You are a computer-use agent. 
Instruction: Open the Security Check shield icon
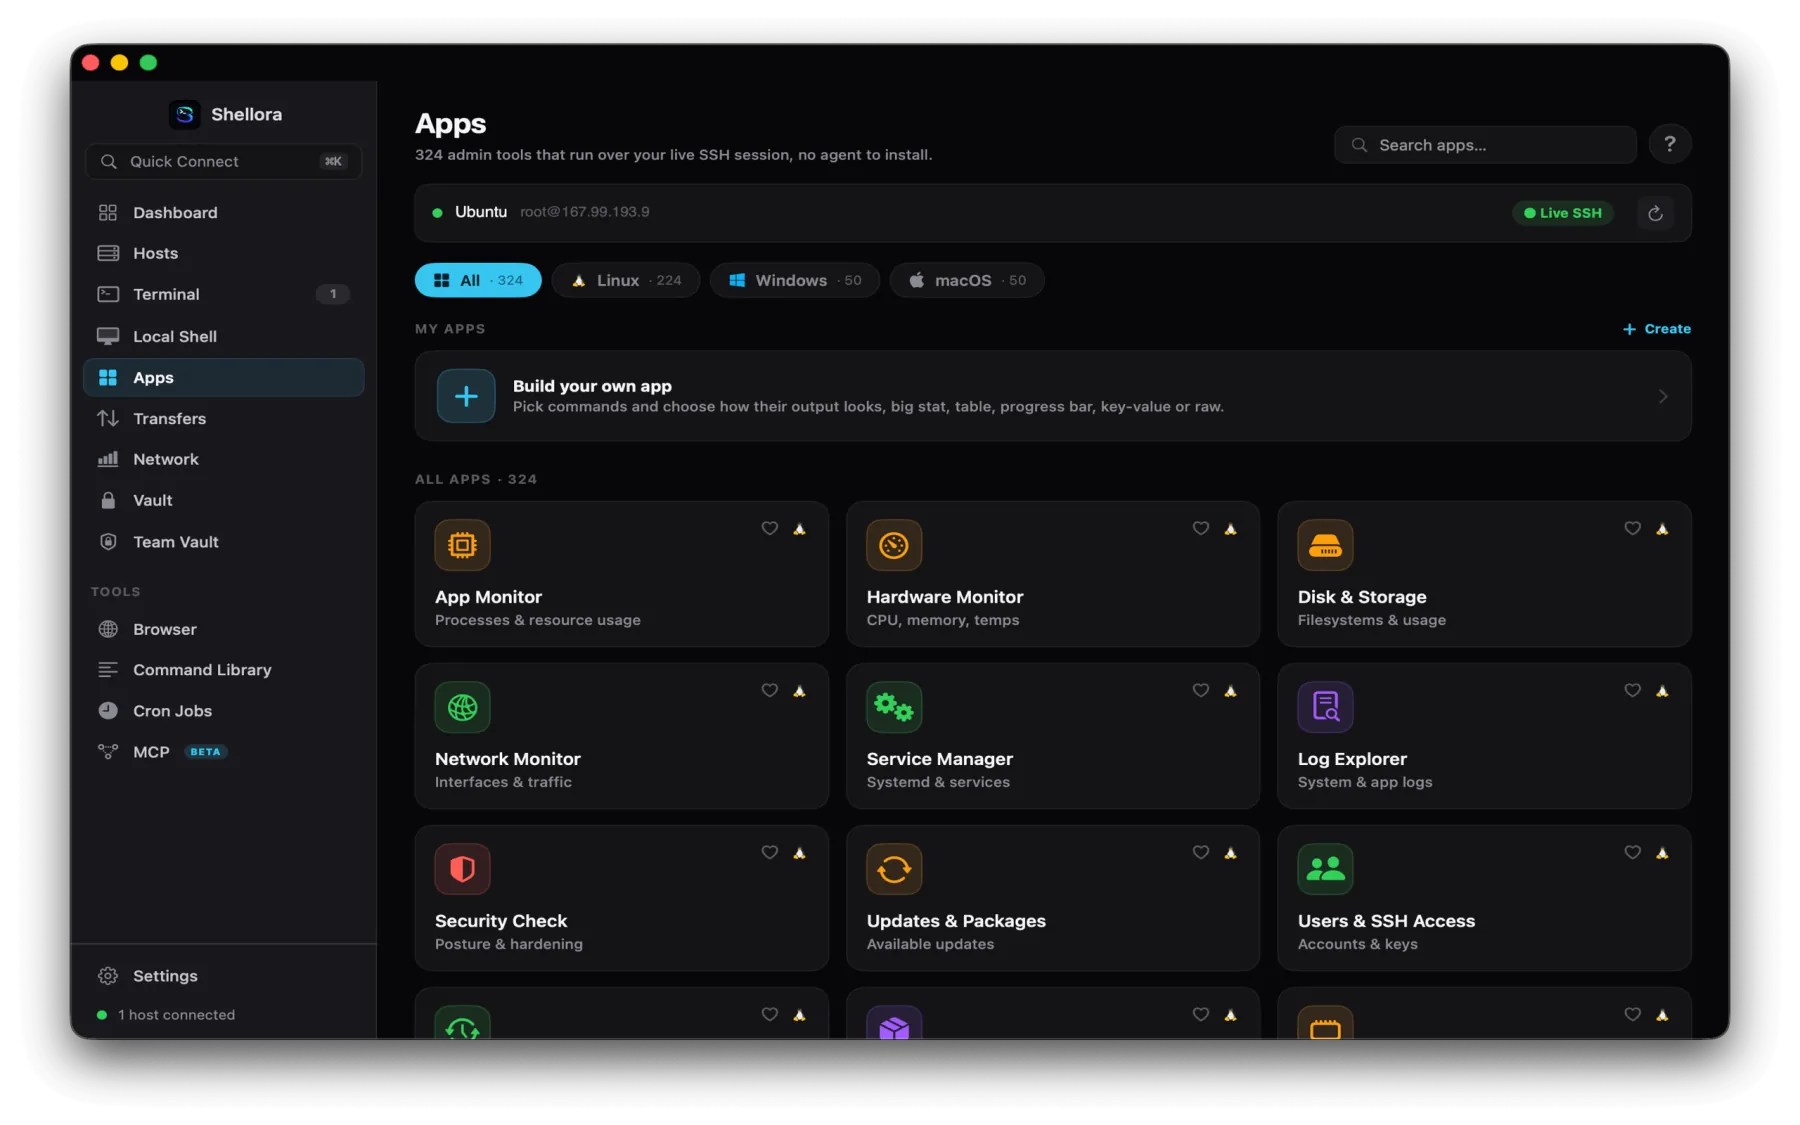[x=462, y=869]
